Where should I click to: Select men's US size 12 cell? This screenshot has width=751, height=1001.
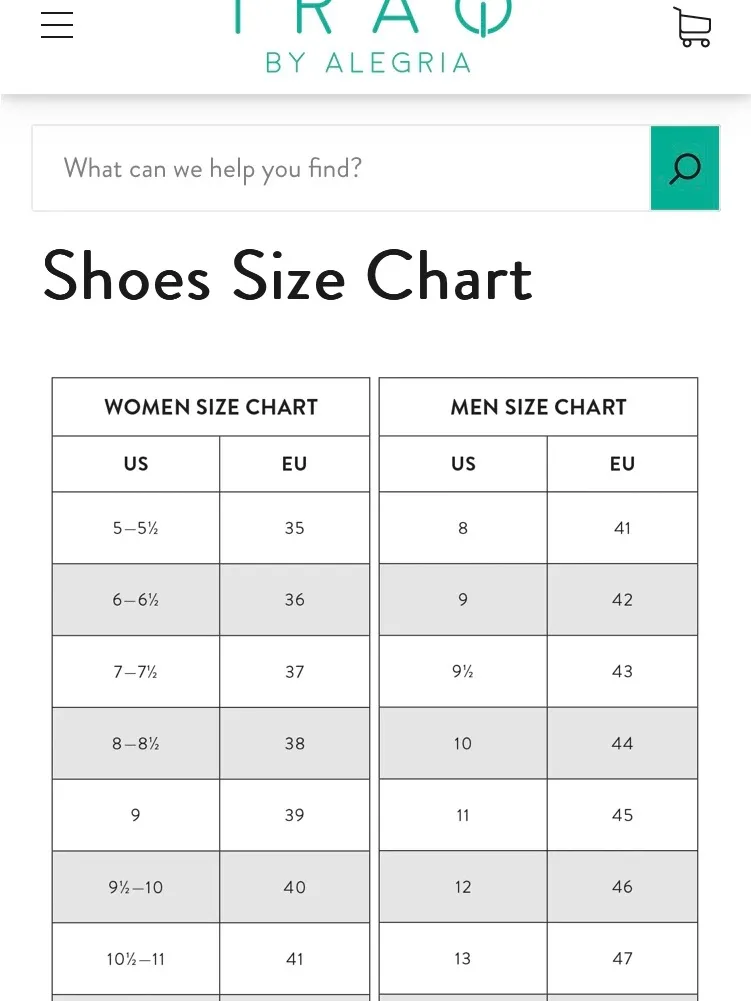click(x=463, y=887)
